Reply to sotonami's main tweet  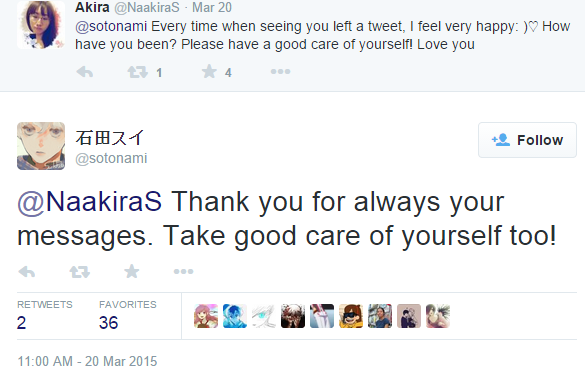(27, 272)
